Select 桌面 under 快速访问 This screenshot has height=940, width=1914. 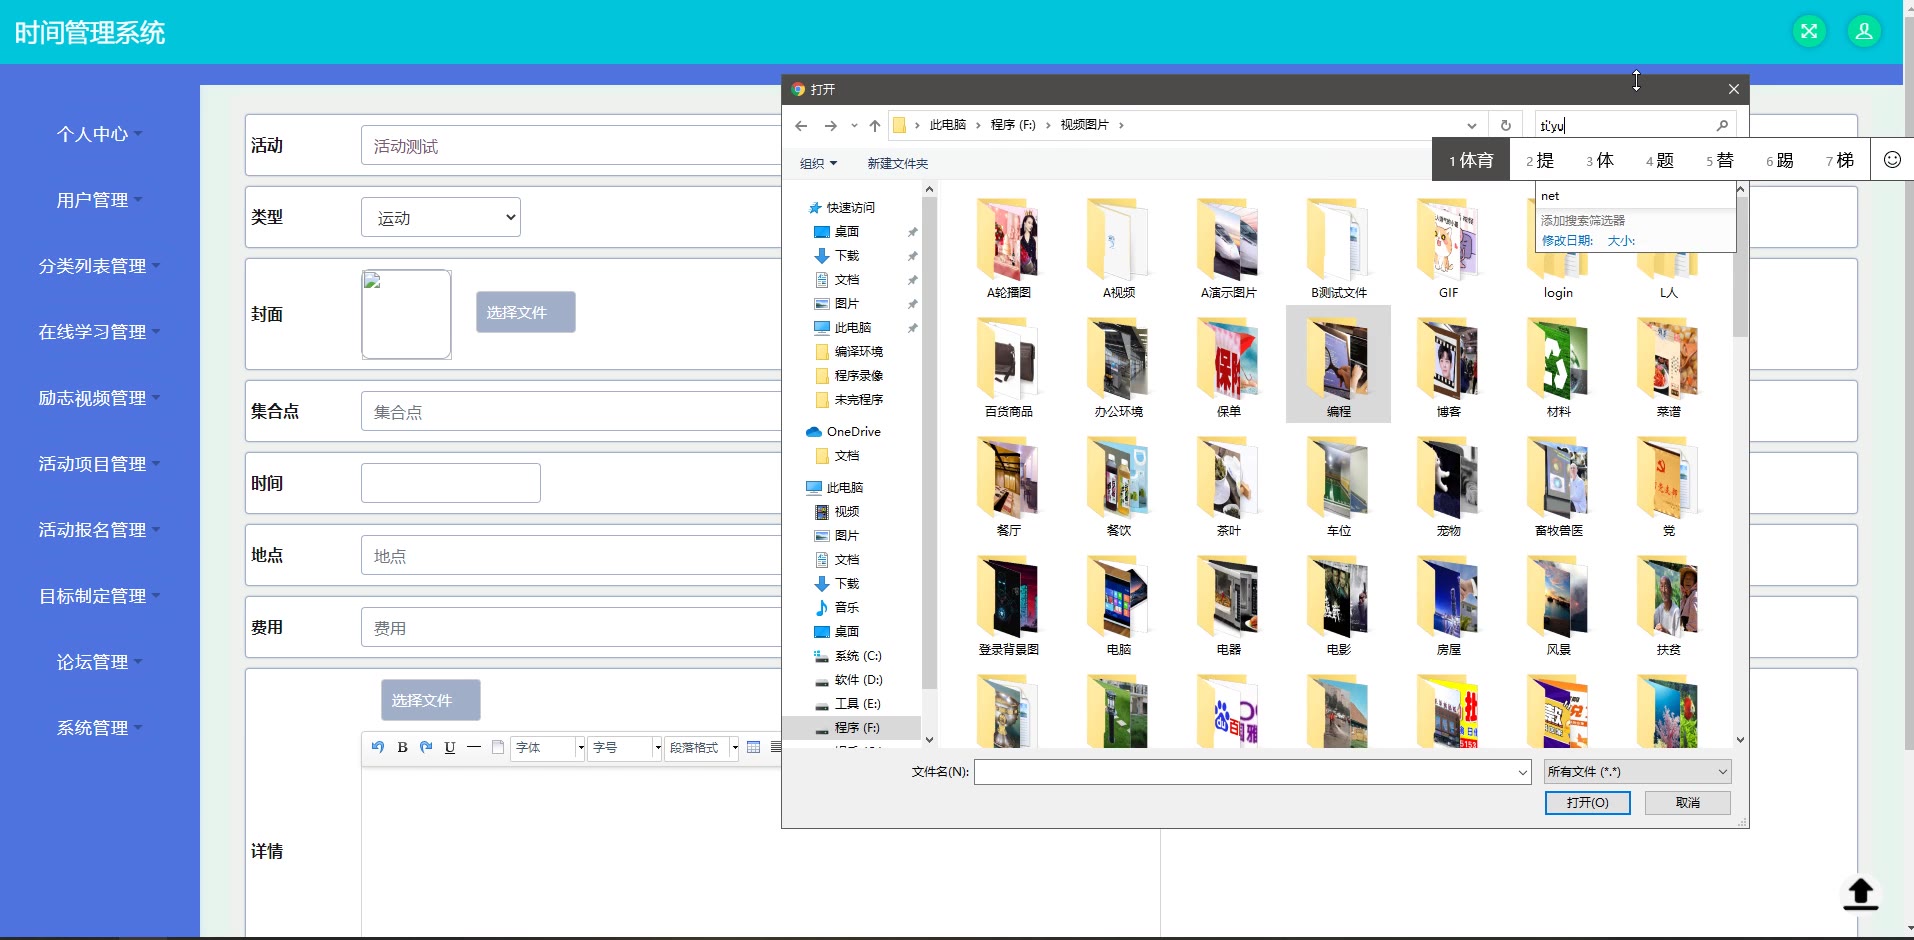click(x=846, y=231)
